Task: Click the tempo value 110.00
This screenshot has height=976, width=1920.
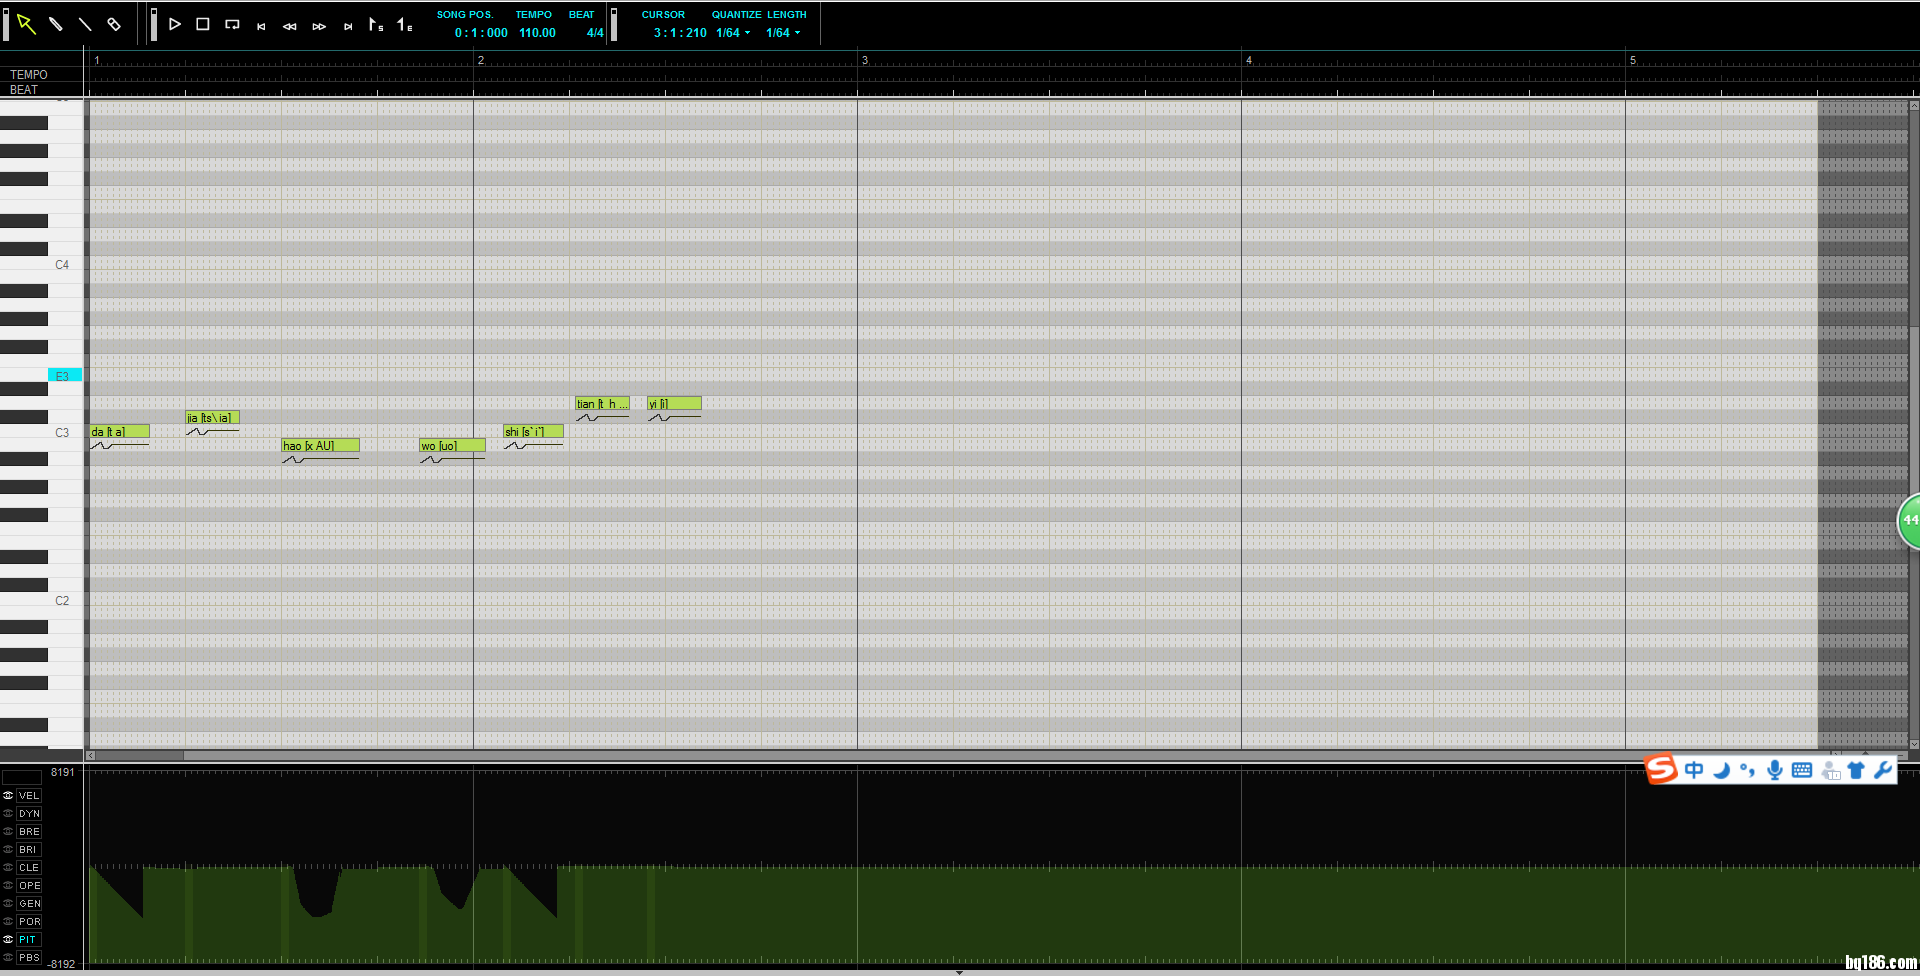Action: (537, 33)
